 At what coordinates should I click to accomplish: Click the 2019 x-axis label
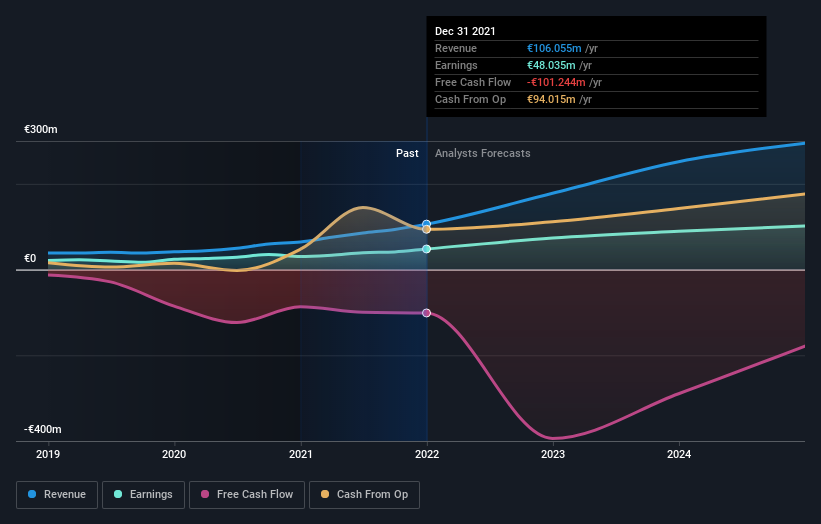[x=48, y=454]
